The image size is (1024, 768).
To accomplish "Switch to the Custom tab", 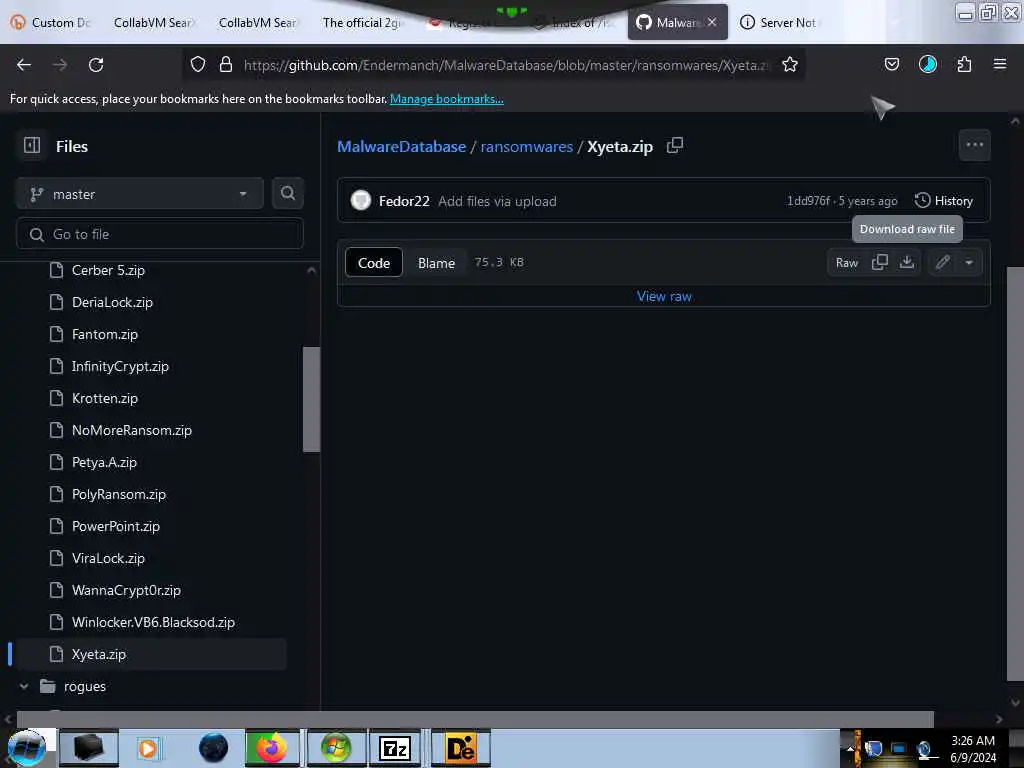I will coord(51,22).
